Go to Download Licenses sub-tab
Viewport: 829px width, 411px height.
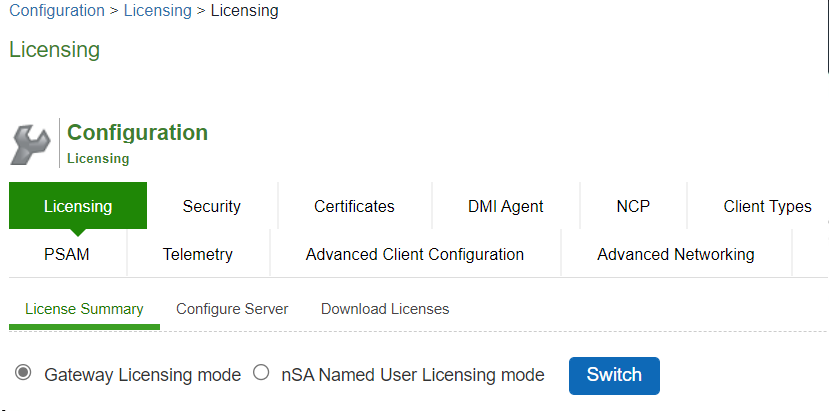[385, 309]
